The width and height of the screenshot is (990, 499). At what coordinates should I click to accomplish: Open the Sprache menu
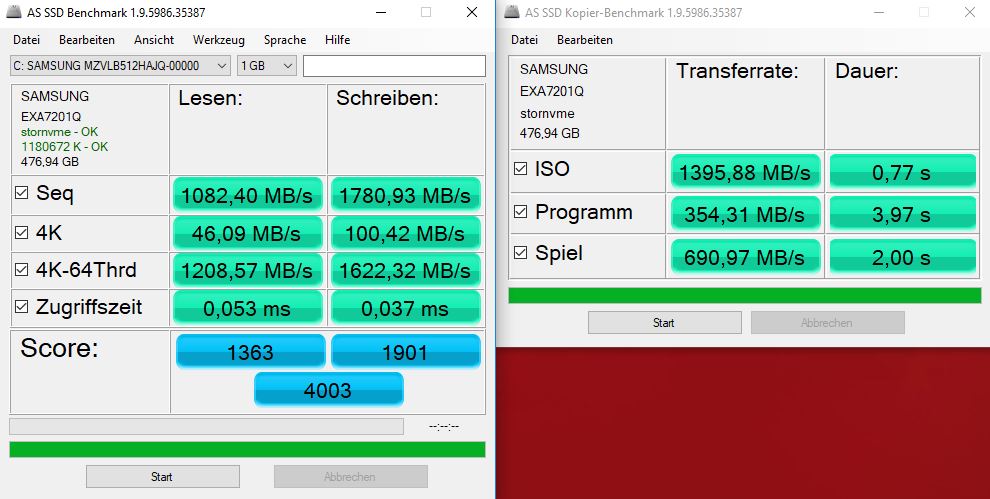click(285, 40)
